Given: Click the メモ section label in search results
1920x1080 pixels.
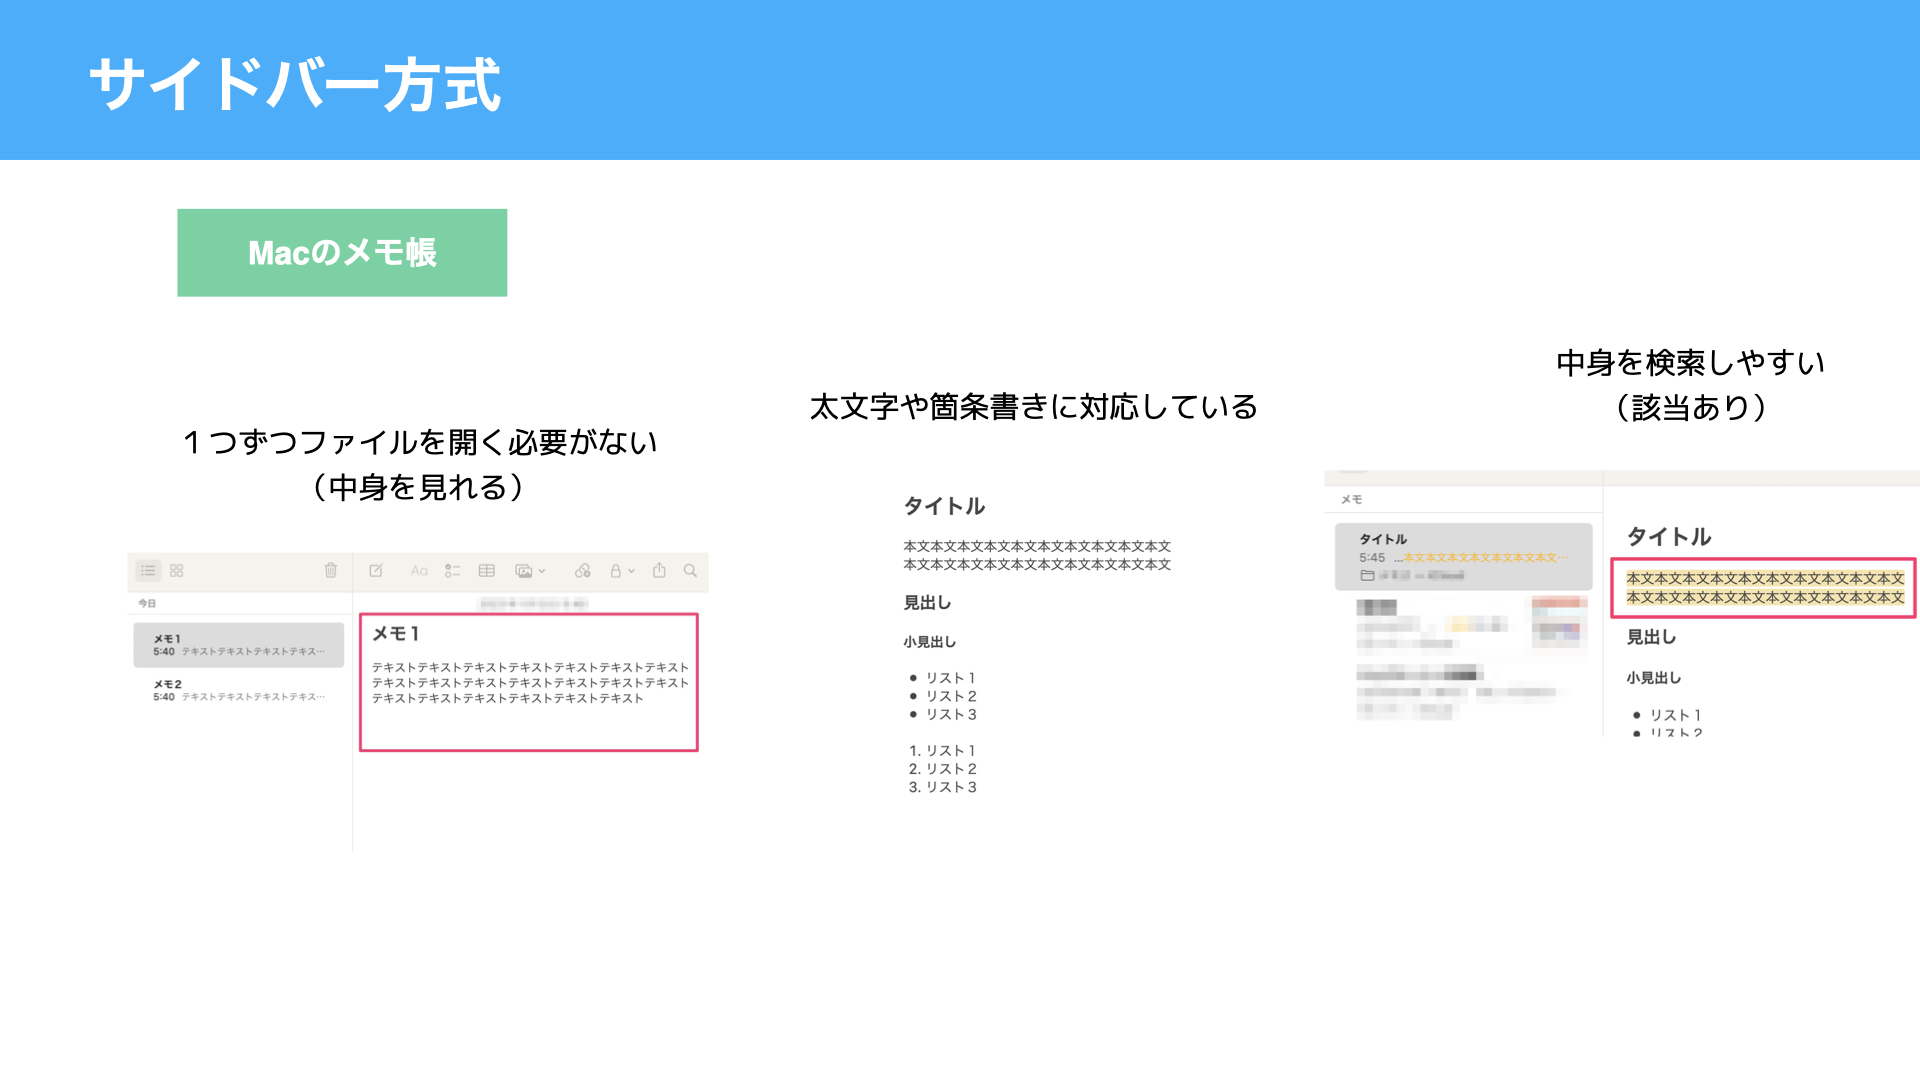Looking at the screenshot, I should (x=1351, y=499).
